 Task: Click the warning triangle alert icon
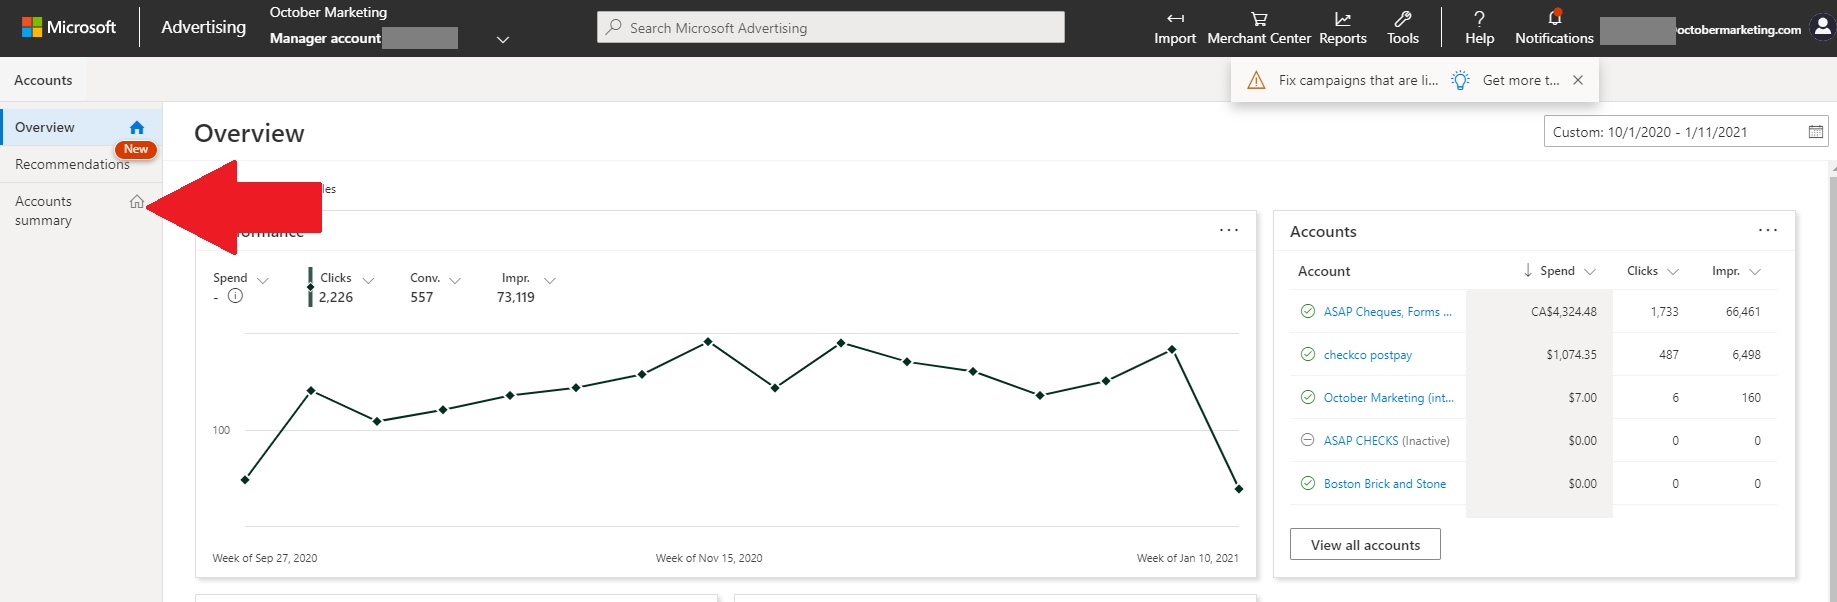click(x=1257, y=80)
